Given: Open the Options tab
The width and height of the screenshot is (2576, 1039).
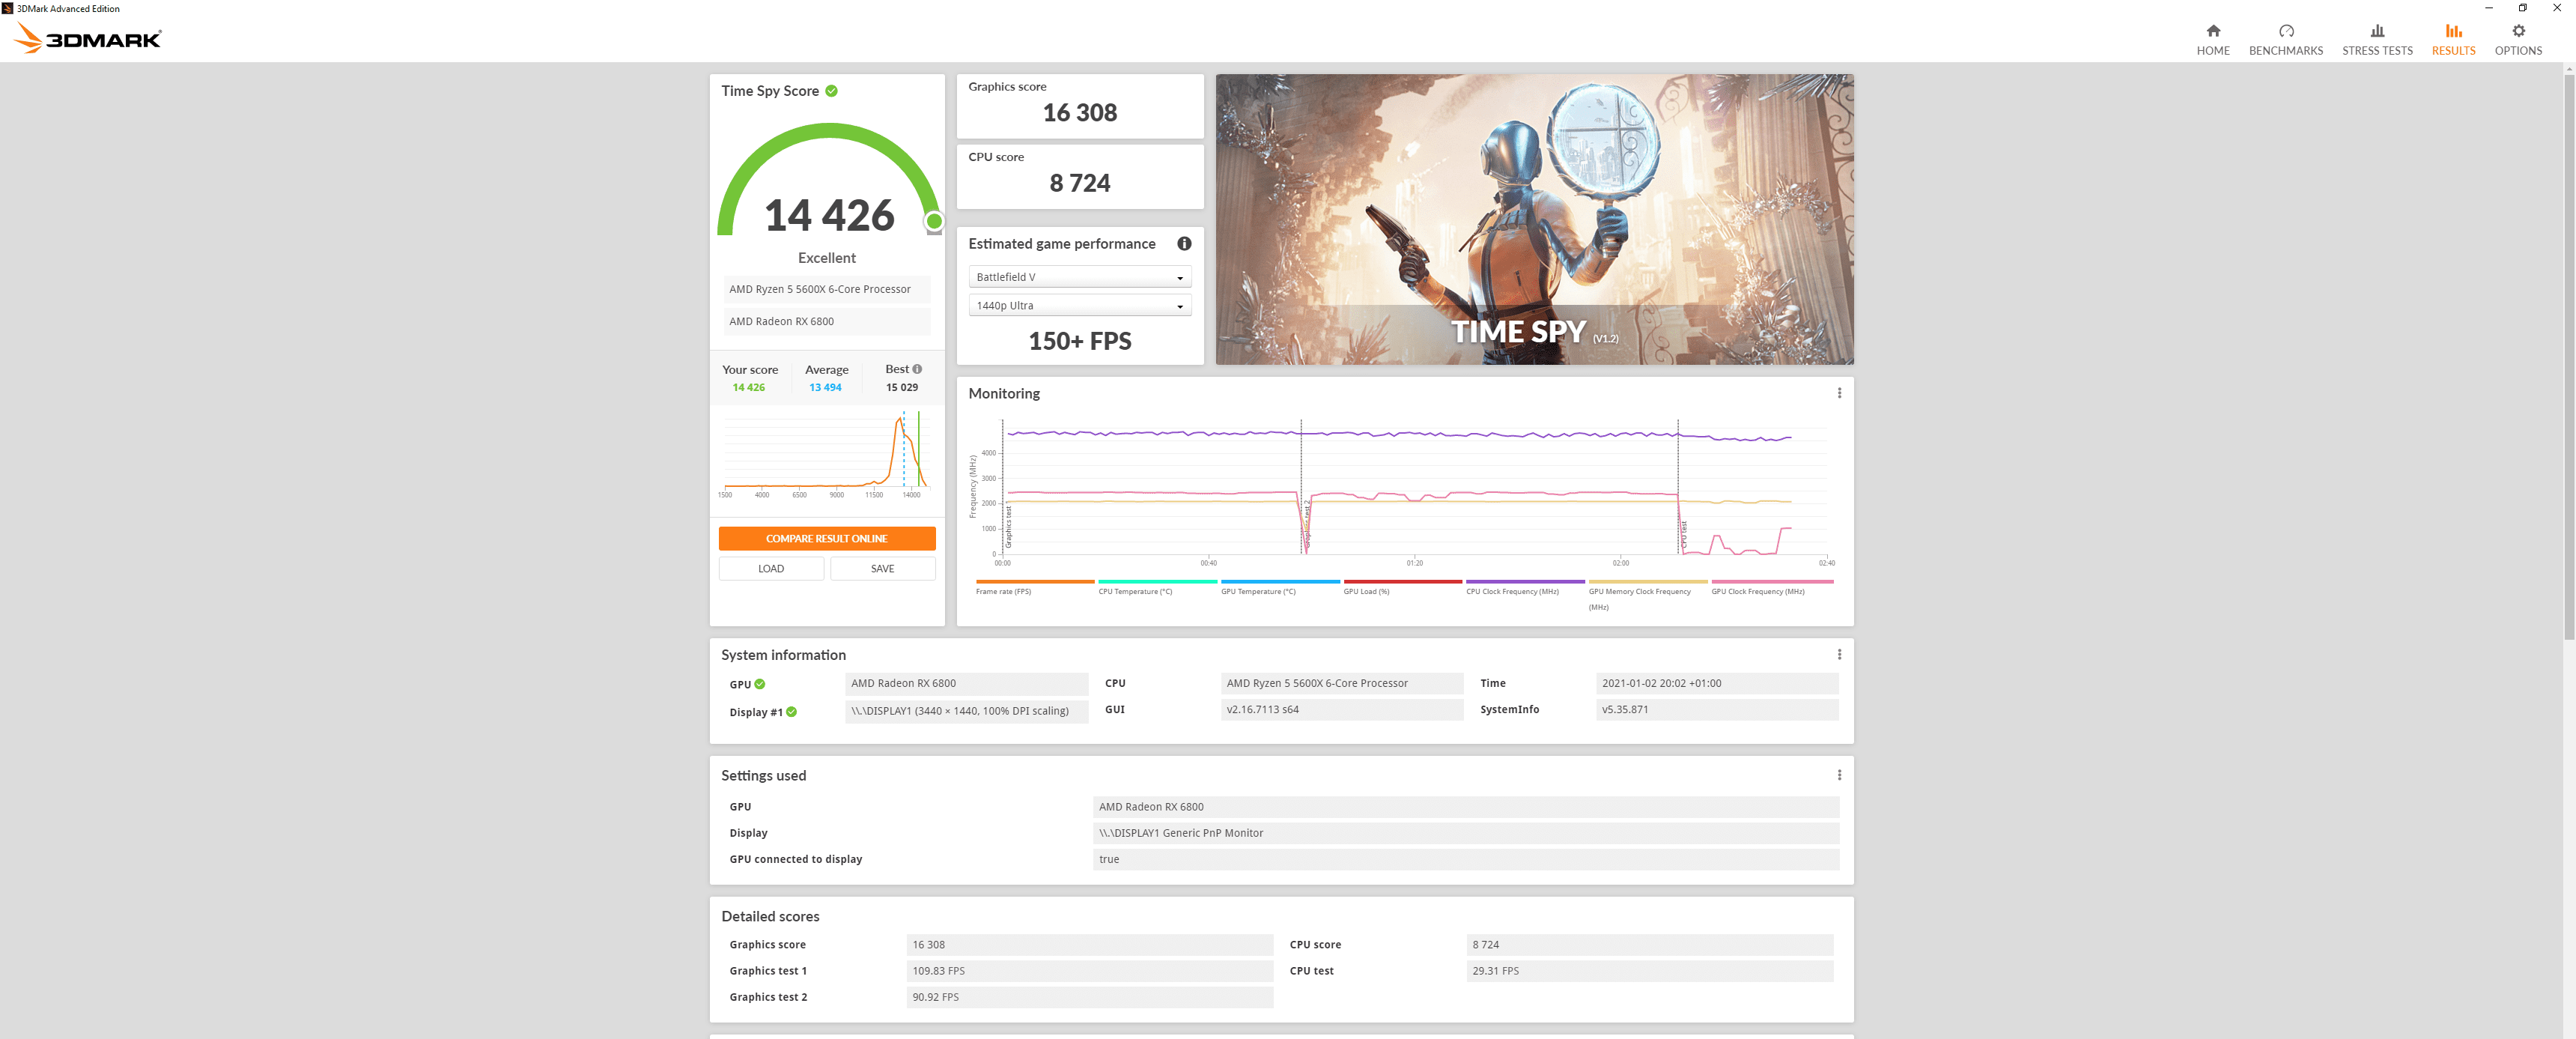Looking at the screenshot, I should click(x=2517, y=40).
